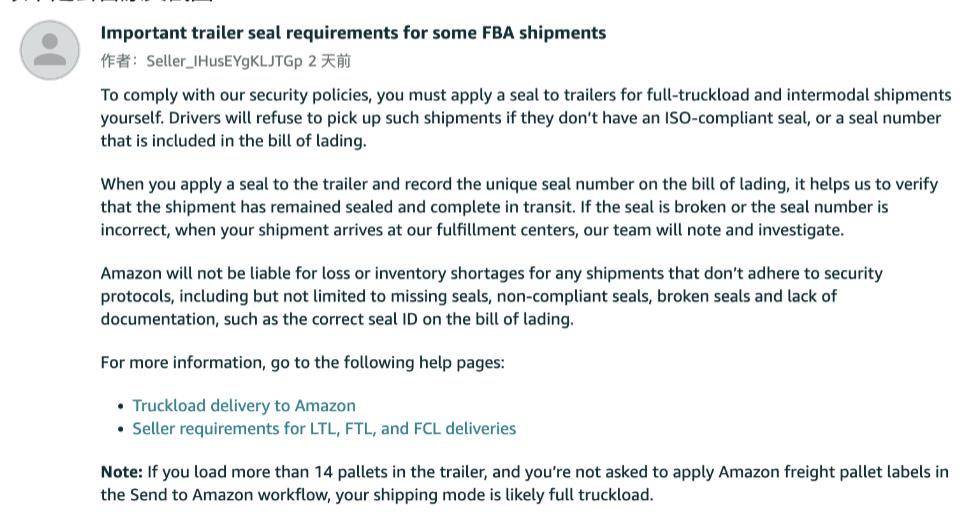This screenshot has width=980, height=528.
Task: Open the "Truckload delivery to Amazon" link
Action: [244, 405]
